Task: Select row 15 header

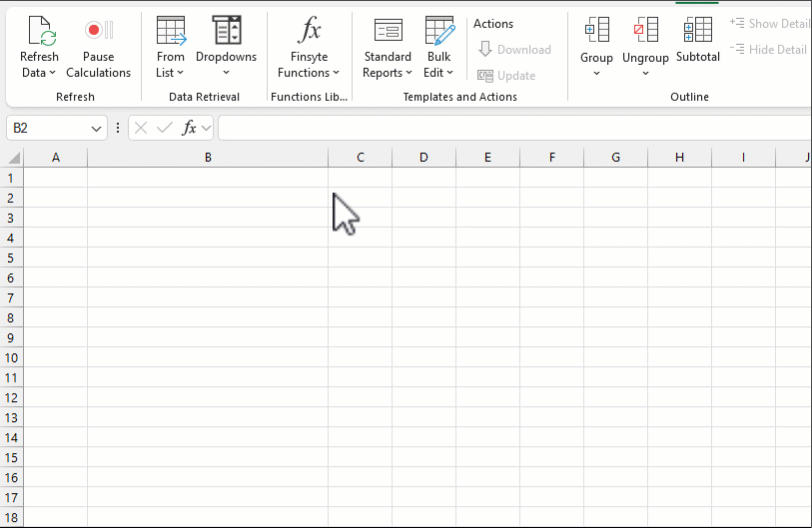Action: pos(11,458)
